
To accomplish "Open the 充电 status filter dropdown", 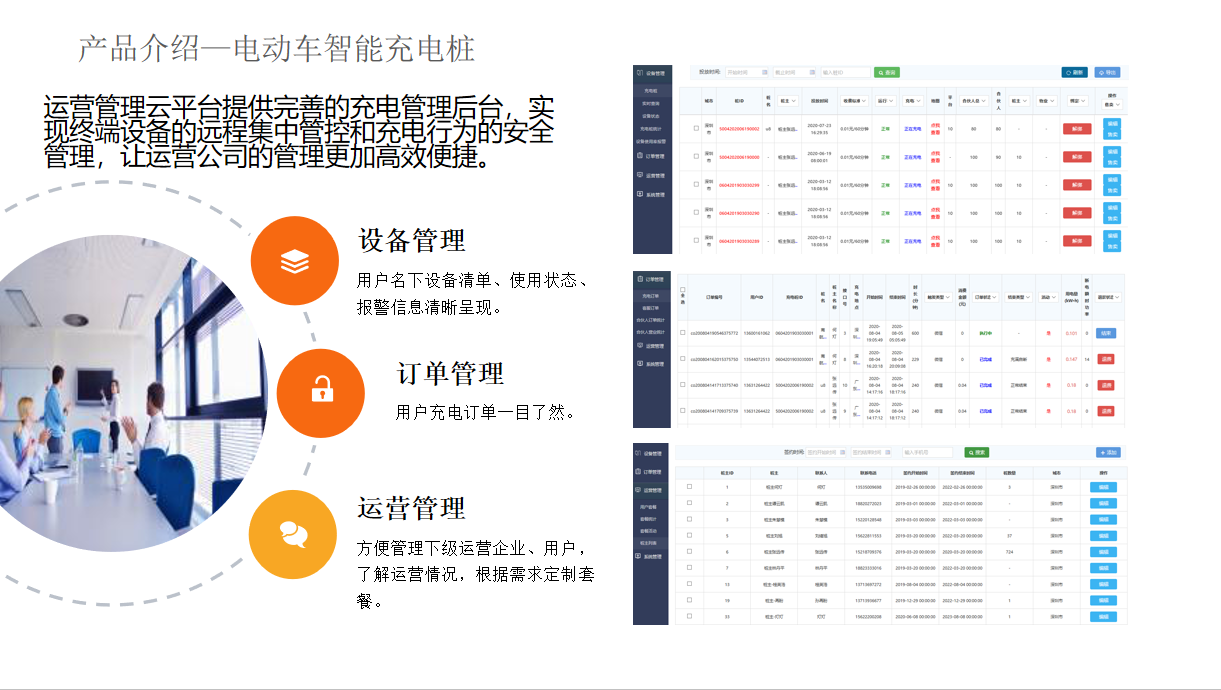I will [913, 101].
